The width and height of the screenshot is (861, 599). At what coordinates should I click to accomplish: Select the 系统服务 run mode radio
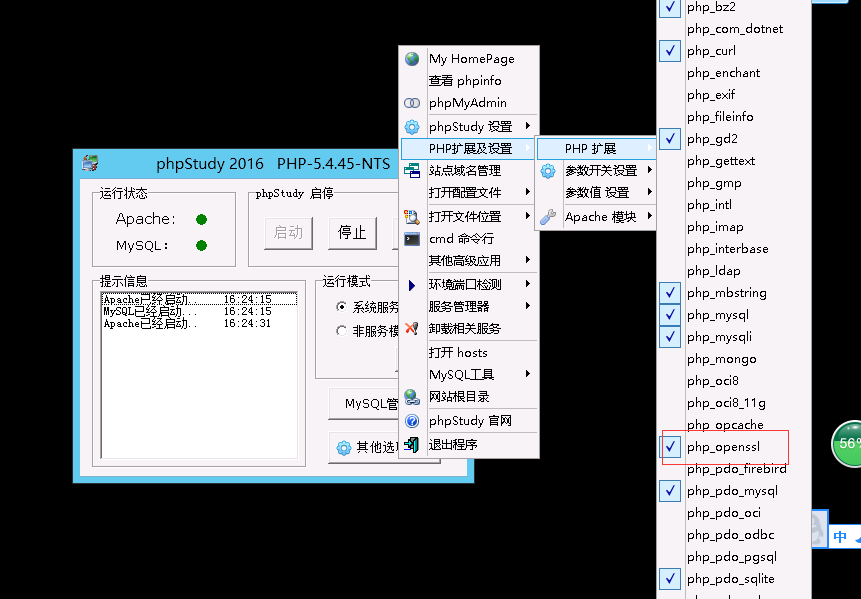tap(342, 307)
